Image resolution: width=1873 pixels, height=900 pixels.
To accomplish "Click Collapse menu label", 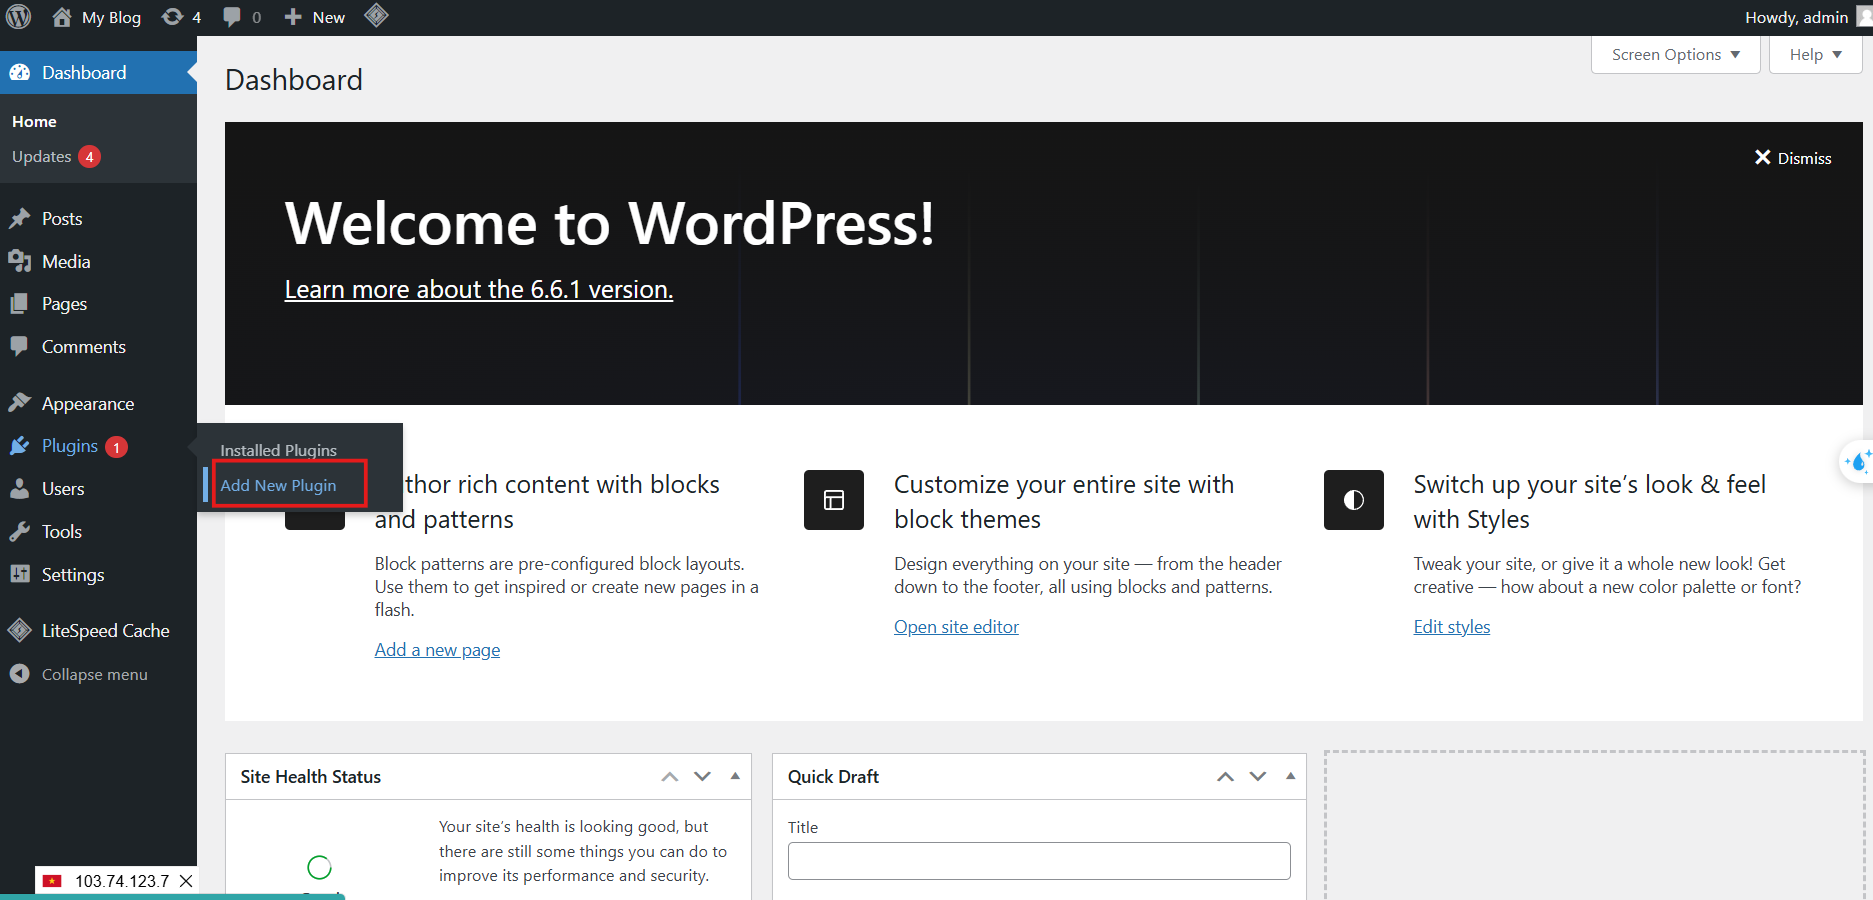I will click(95, 674).
